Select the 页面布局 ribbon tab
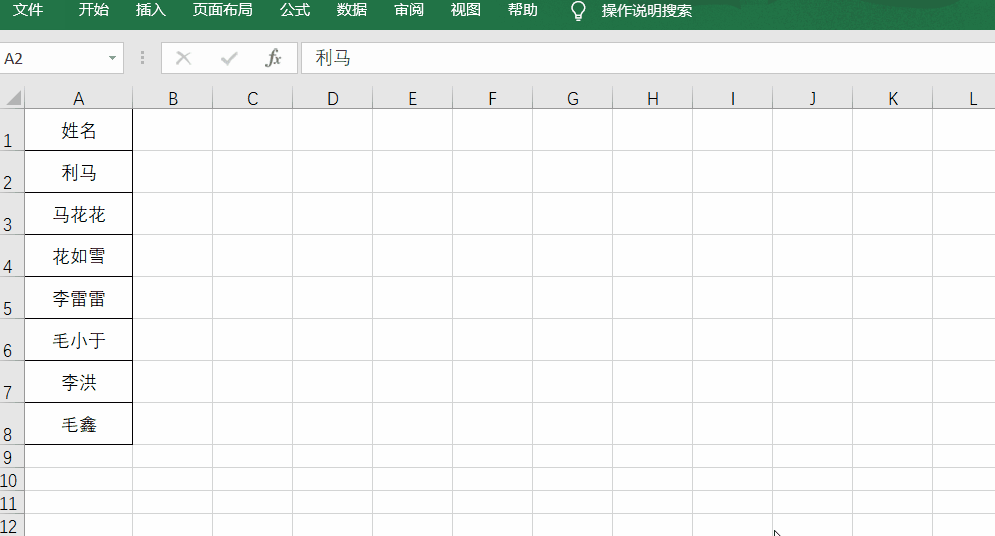The width and height of the screenshot is (995, 536). pyautogui.click(x=222, y=10)
